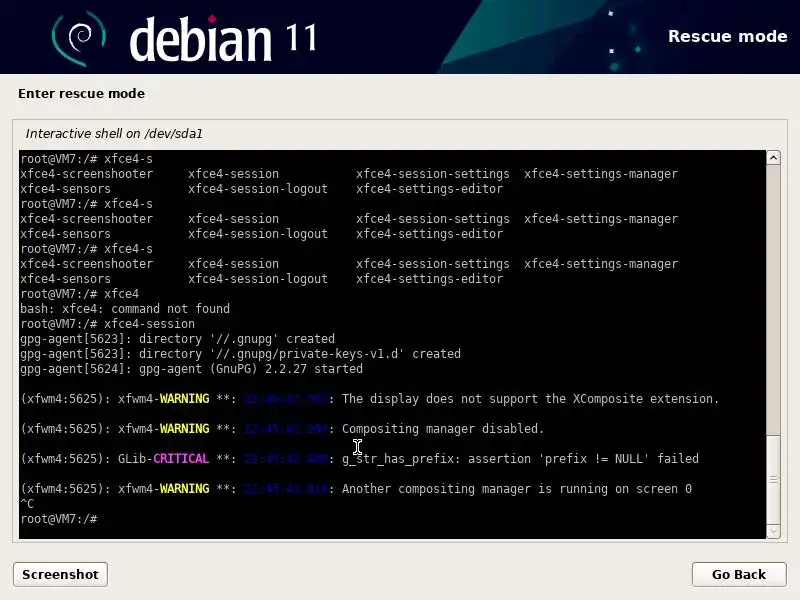Click 'gpg-agent (GnuPG) 2.2.27 started' line
Screen dimensions: 800x600
point(191,368)
